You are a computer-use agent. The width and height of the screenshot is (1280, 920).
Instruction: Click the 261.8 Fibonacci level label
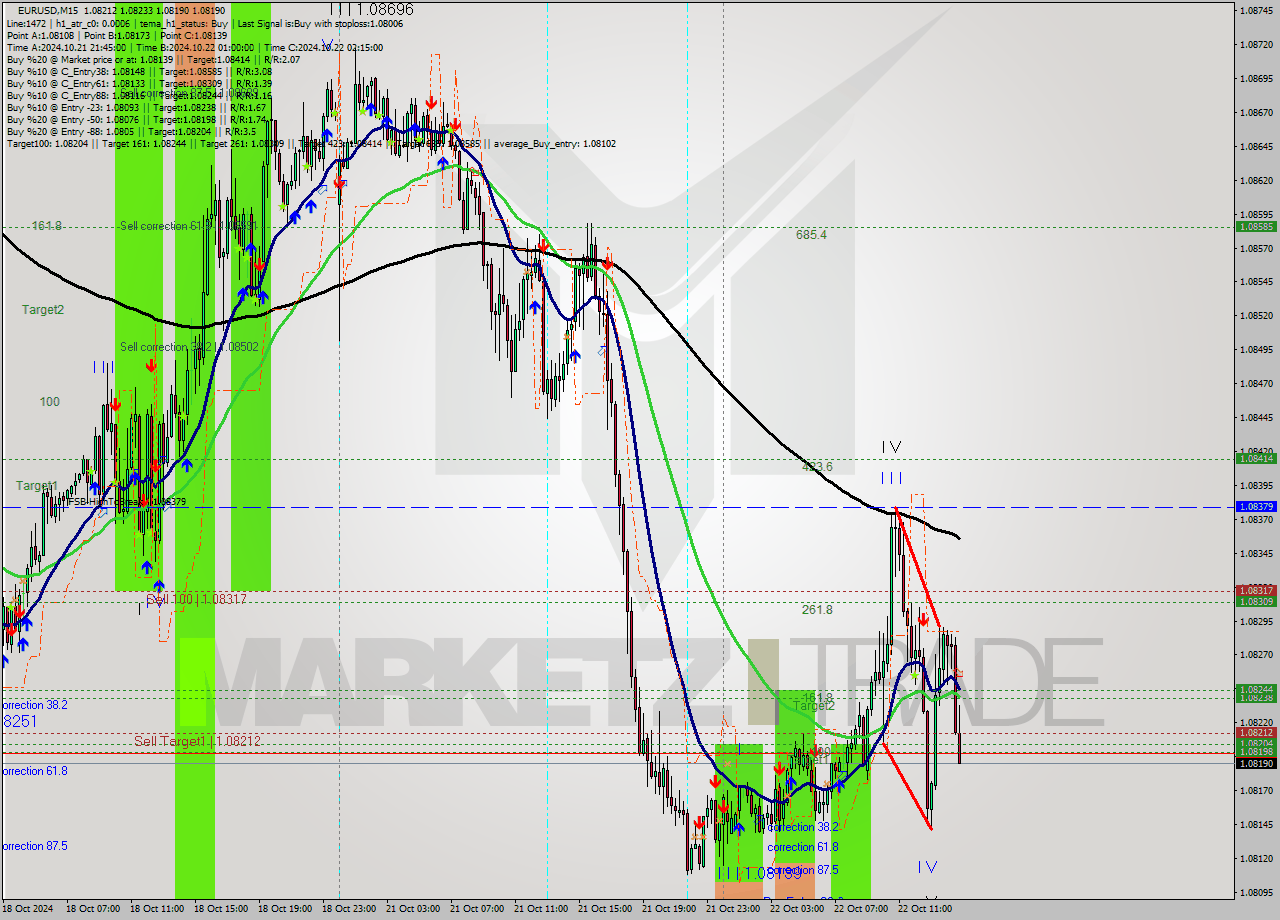click(817, 610)
